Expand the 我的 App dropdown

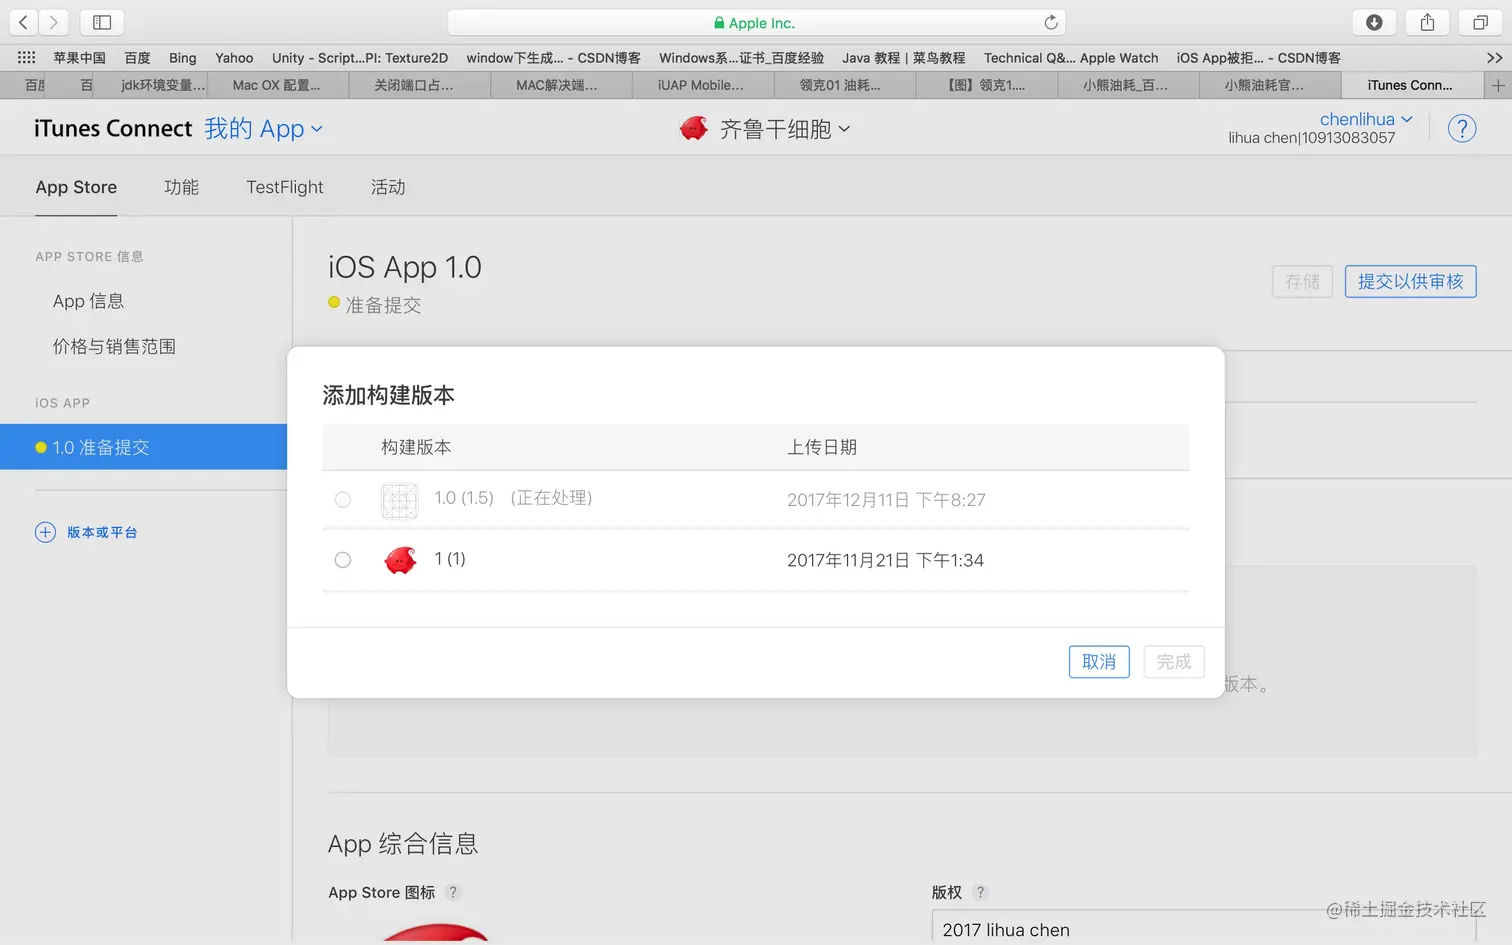pyautogui.click(x=264, y=128)
